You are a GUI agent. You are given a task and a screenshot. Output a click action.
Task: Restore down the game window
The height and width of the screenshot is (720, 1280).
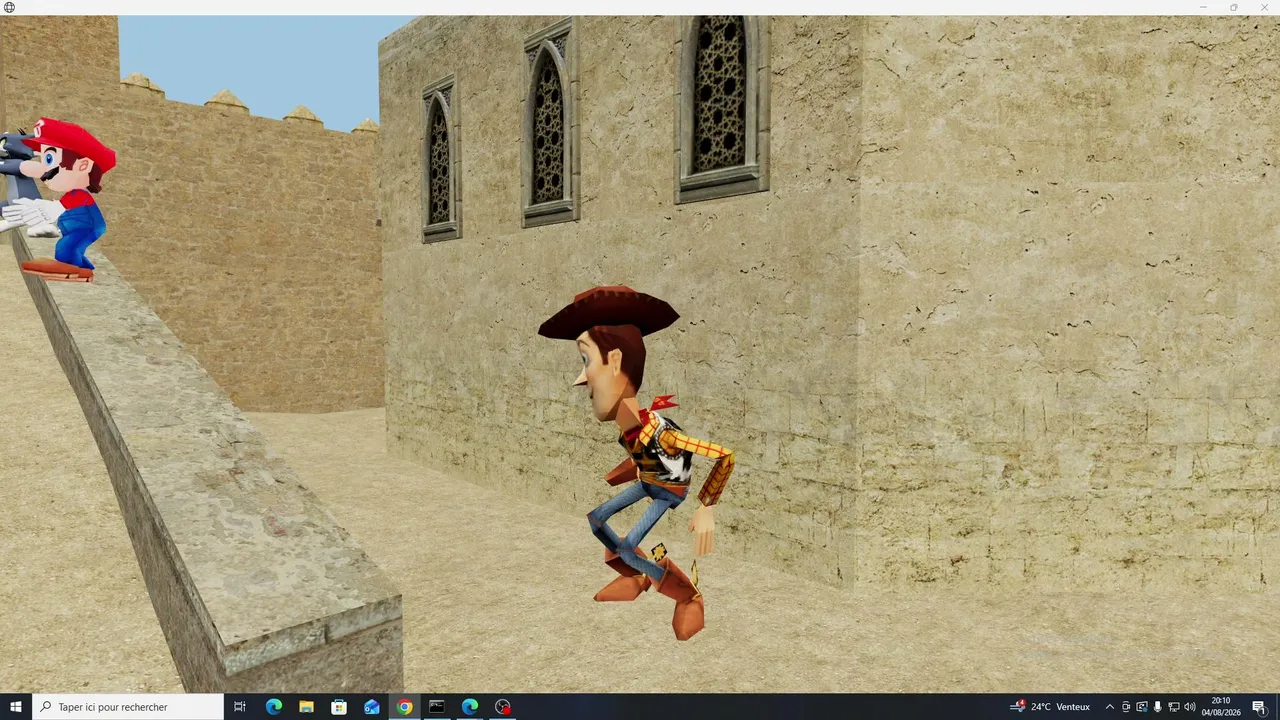(1234, 7)
